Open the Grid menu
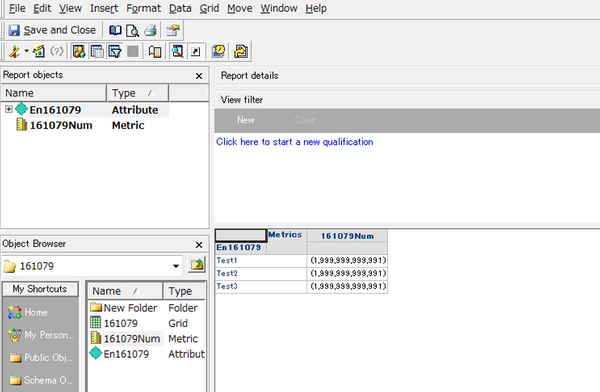The width and height of the screenshot is (600, 392). pos(209,8)
